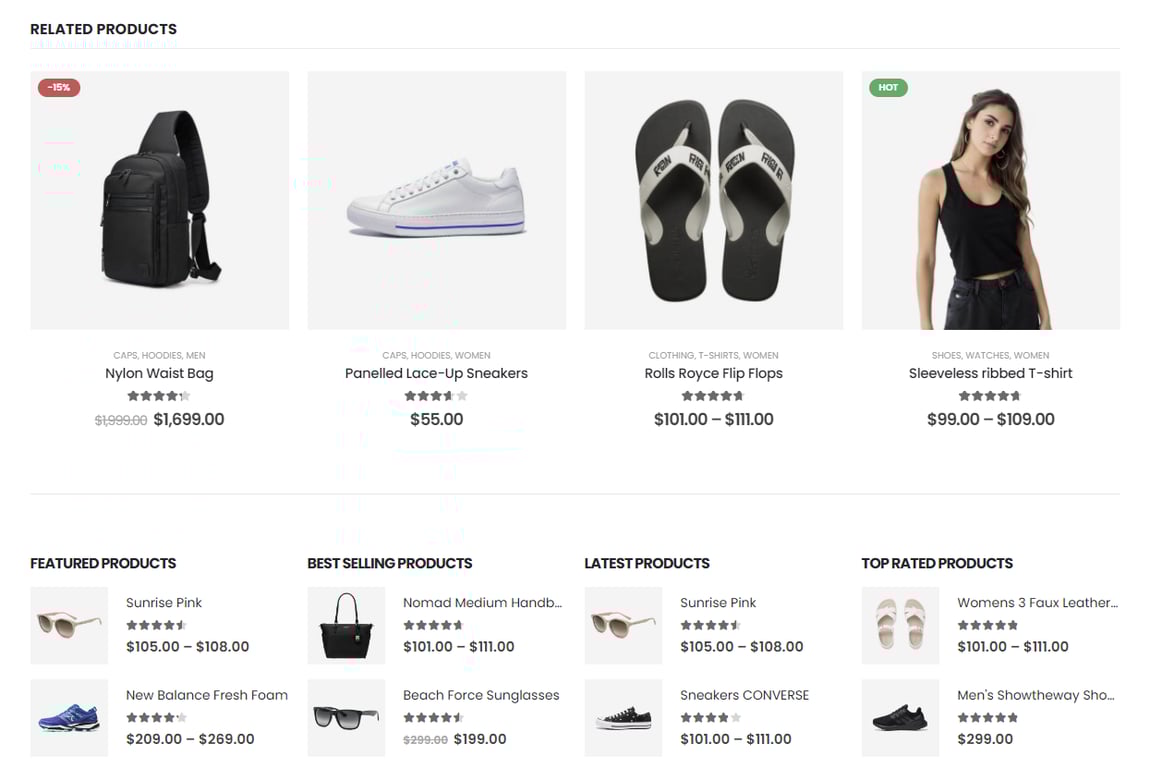Click the Nomad handbag thumbnail in Best Selling Products
This screenshot has width=1150, height=768.
pos(346,625)
